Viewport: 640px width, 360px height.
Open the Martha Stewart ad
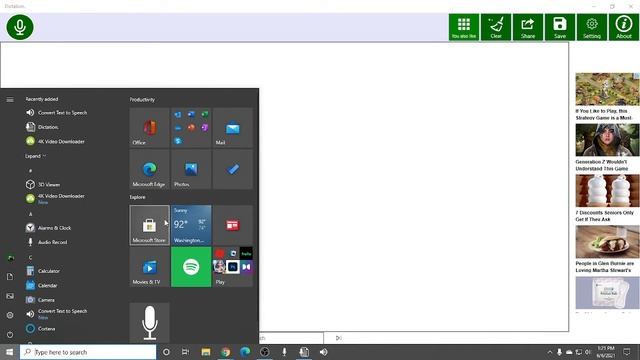(607, 242)
